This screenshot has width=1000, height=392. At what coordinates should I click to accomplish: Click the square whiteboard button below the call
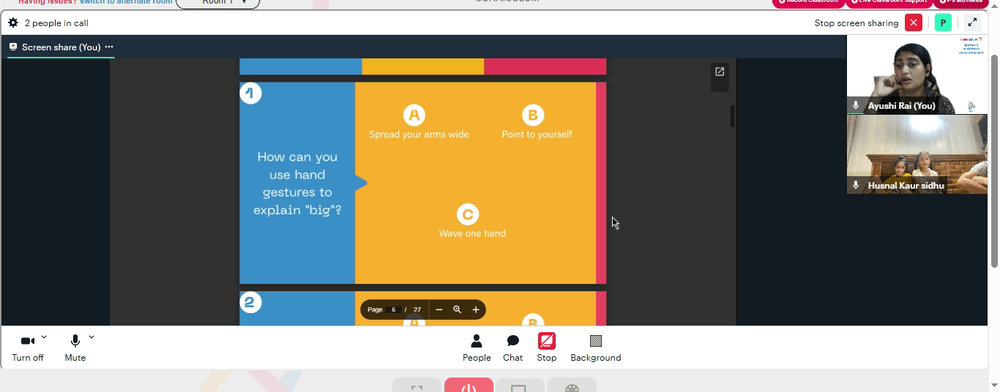point(520,385)
